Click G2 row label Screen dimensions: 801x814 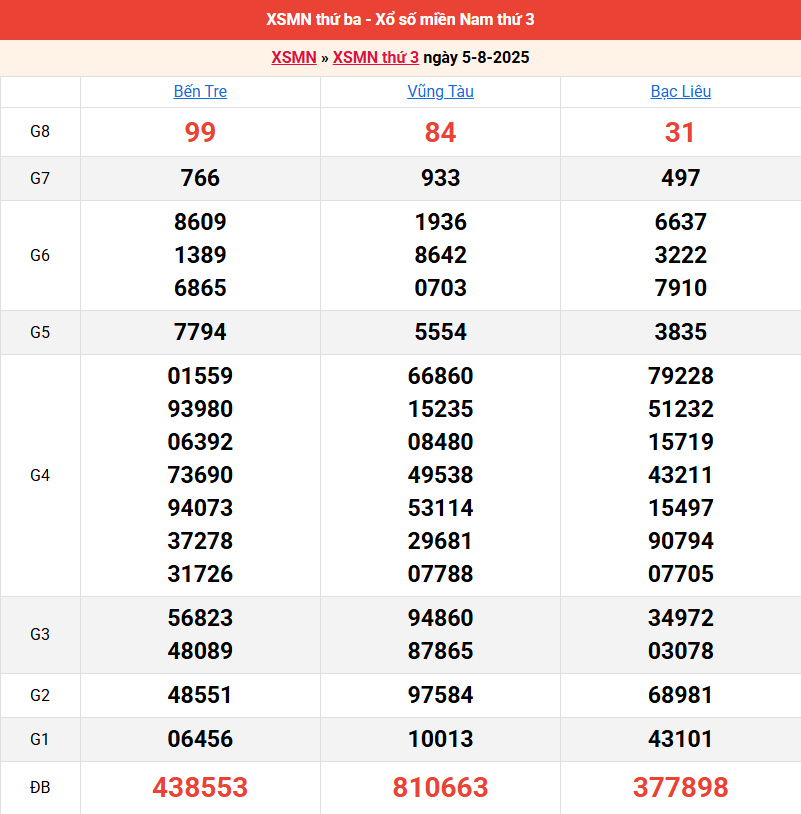[40, 695]
